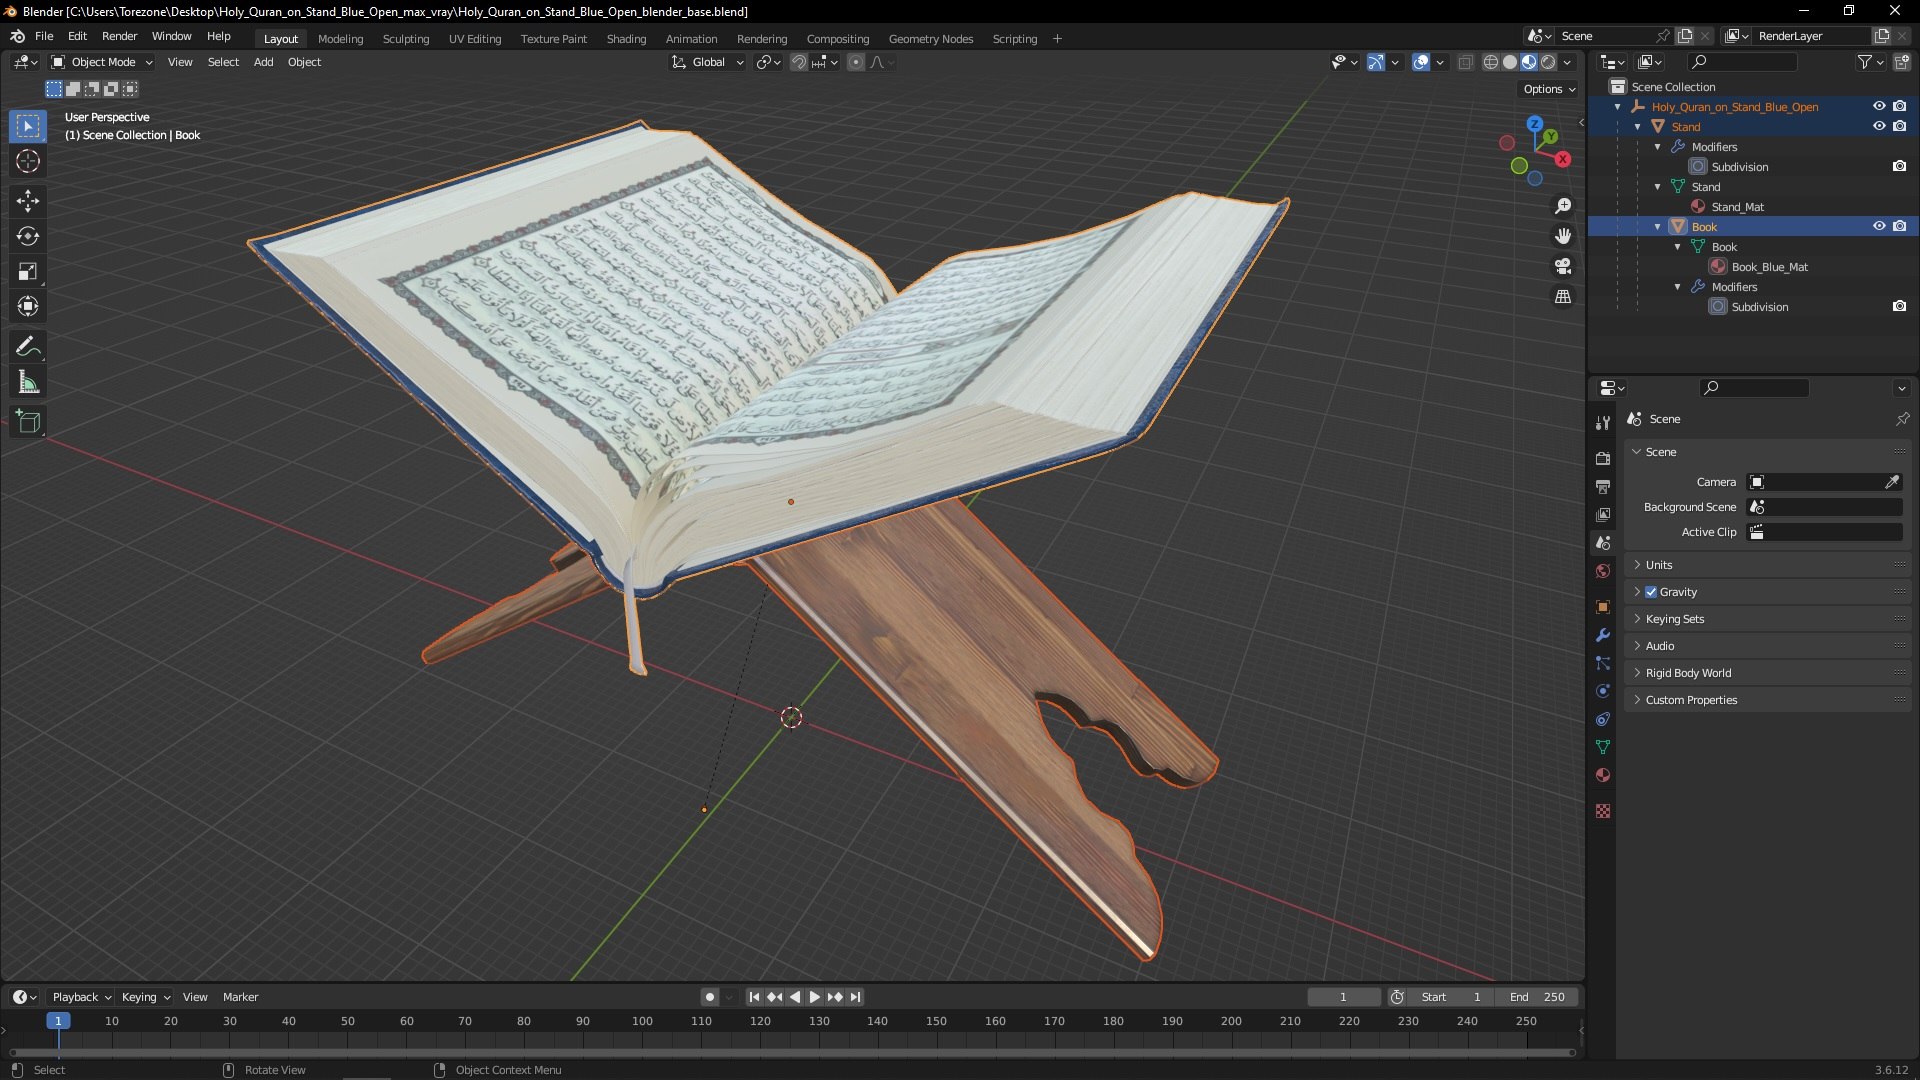Toggle proportional editing in header
Viewport: 1920px width, 1080px height.
pos(855,62)
